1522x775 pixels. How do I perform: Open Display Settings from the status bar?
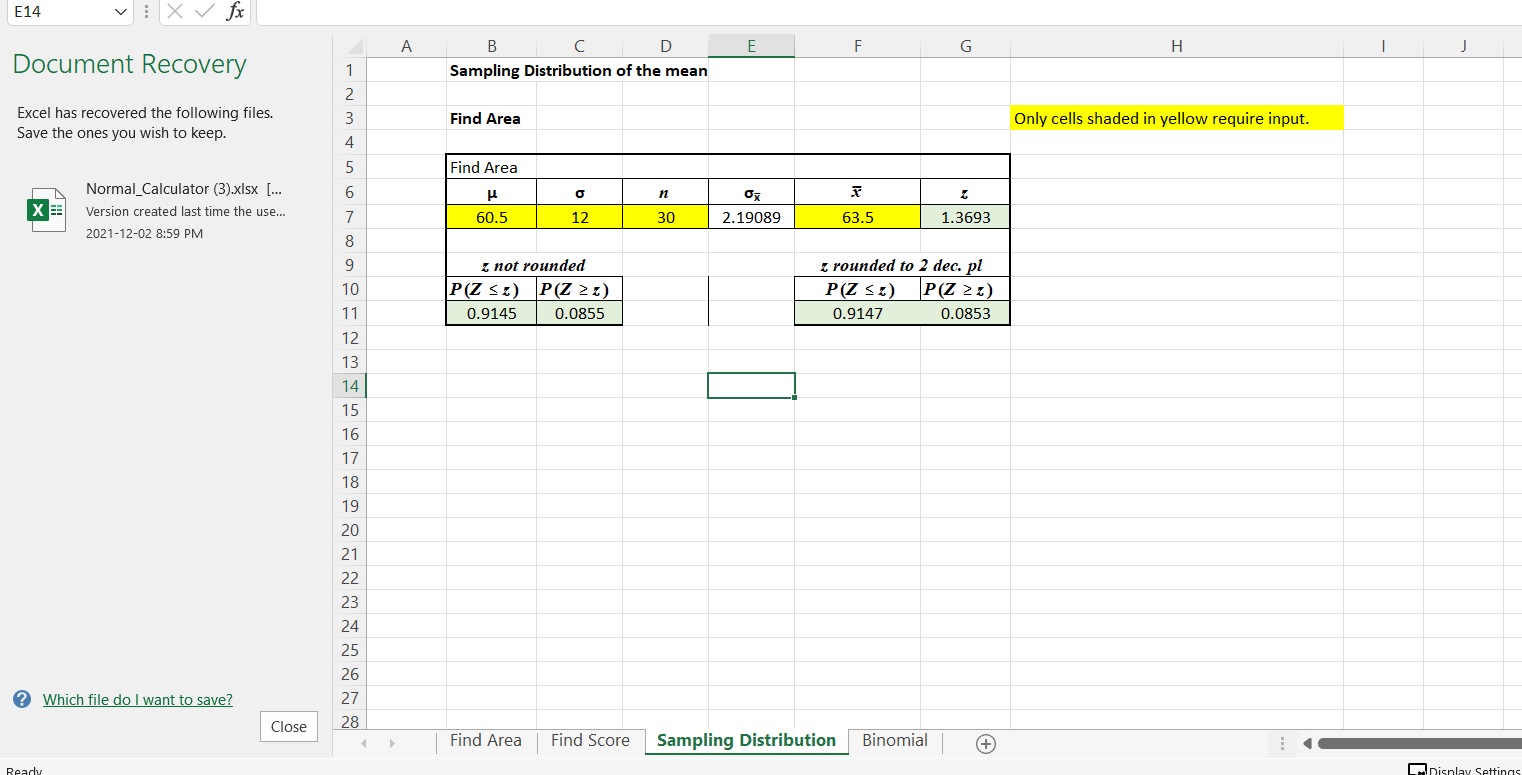click(1465, 768)
